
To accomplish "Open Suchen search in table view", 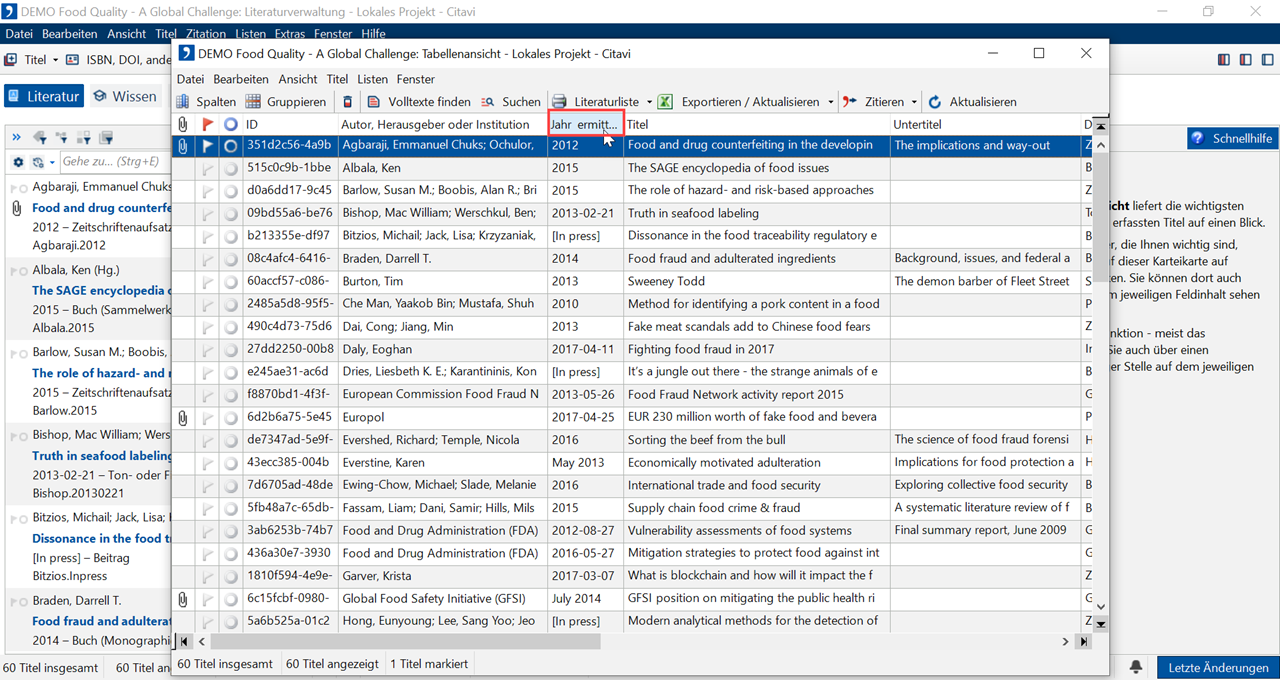I will (x=511, y=102).
